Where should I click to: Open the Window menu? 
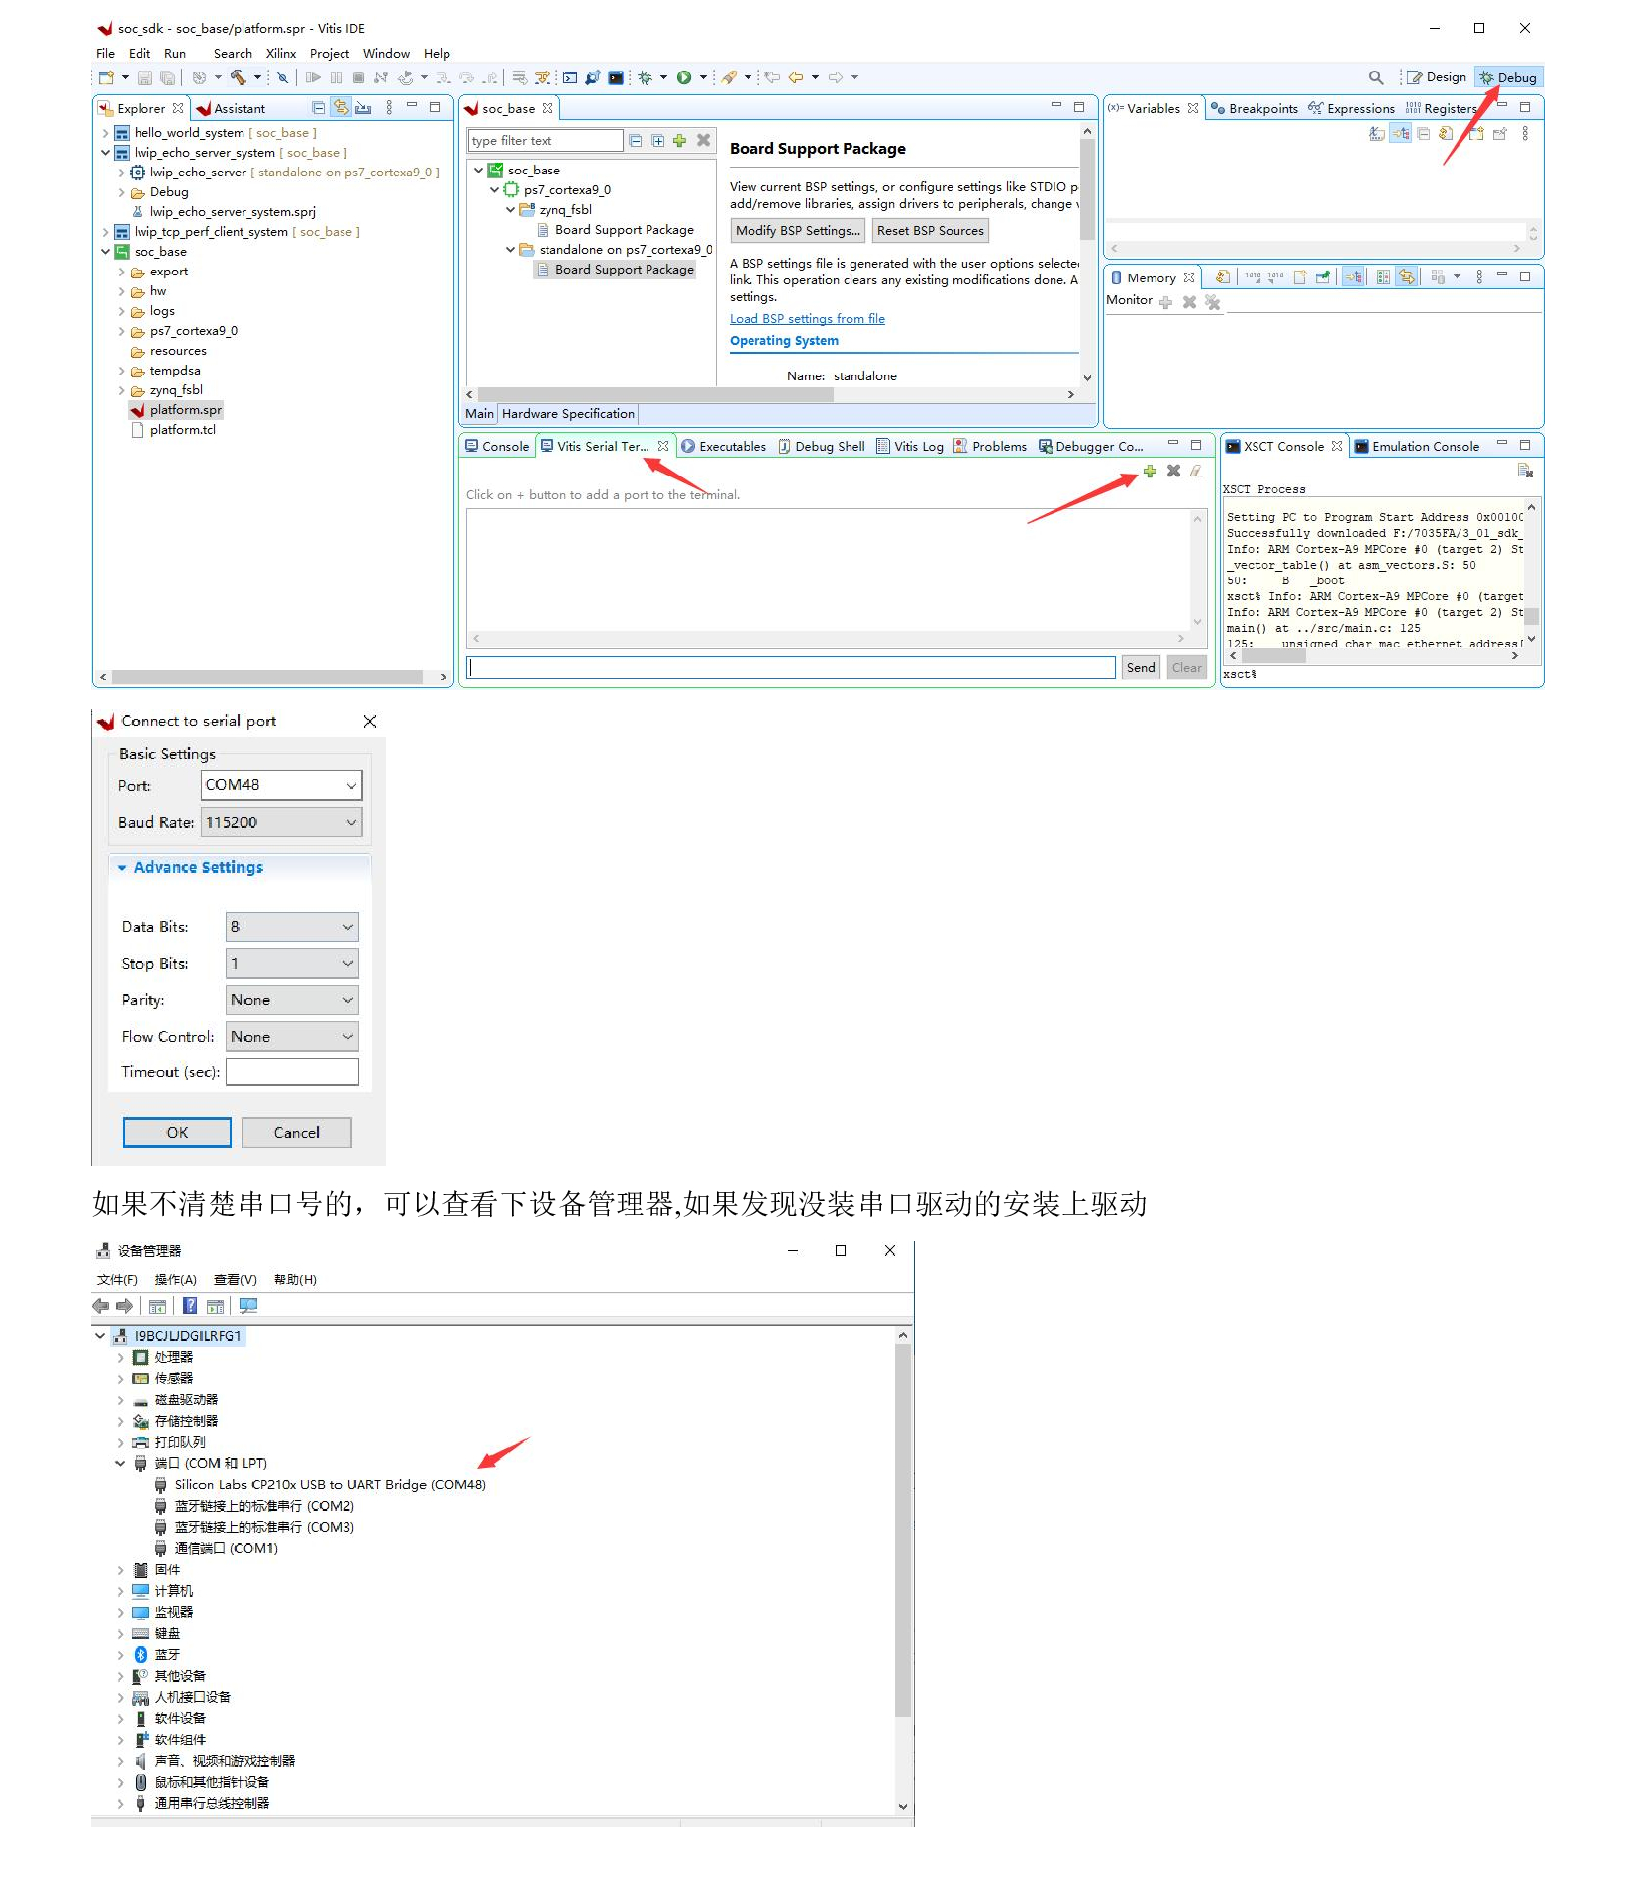(386, 54)
